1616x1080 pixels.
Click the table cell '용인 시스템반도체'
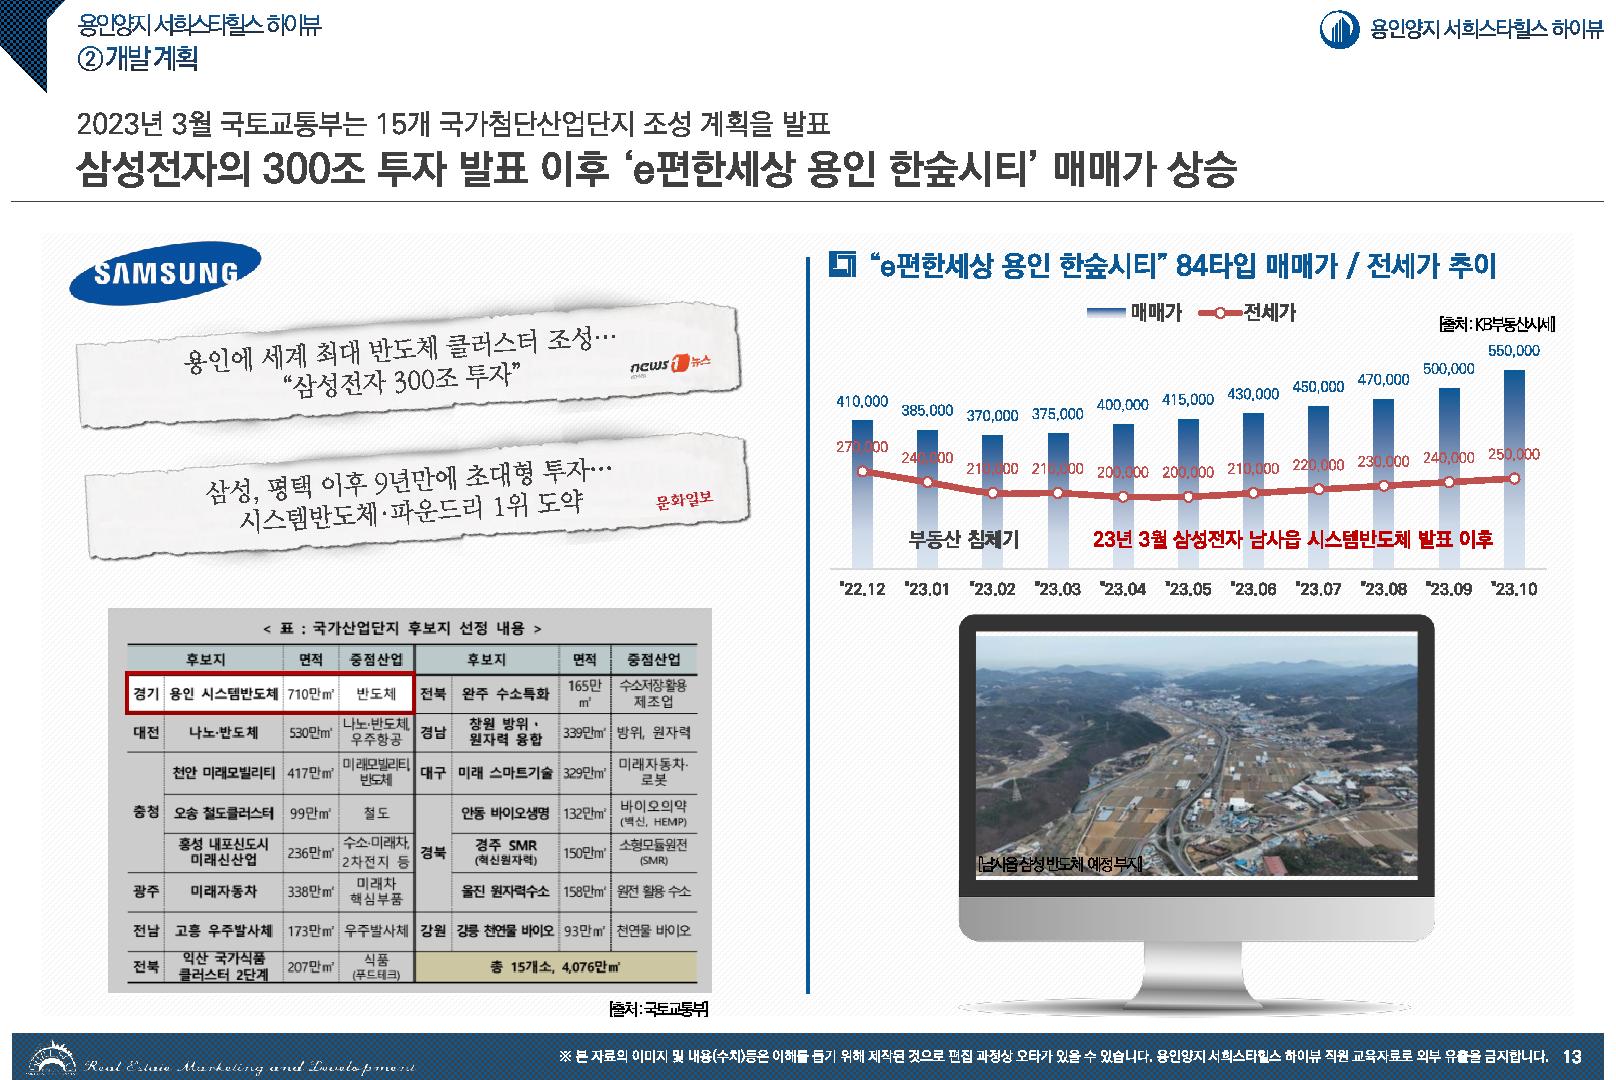(x=223, y=693)
